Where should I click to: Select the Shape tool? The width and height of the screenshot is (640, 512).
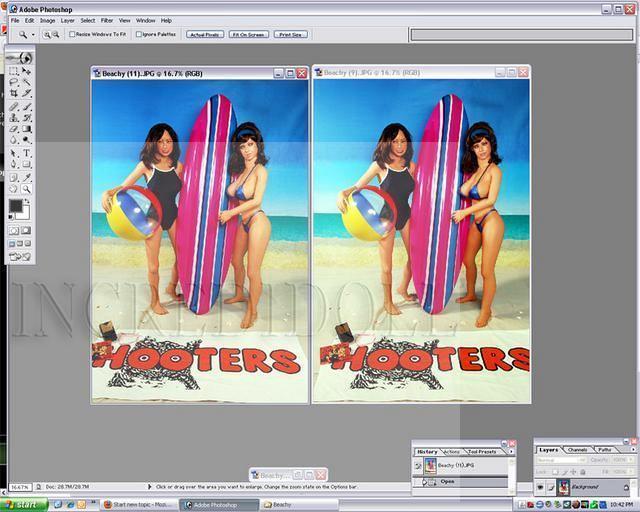pyautogui.click(x=26, y=165)
